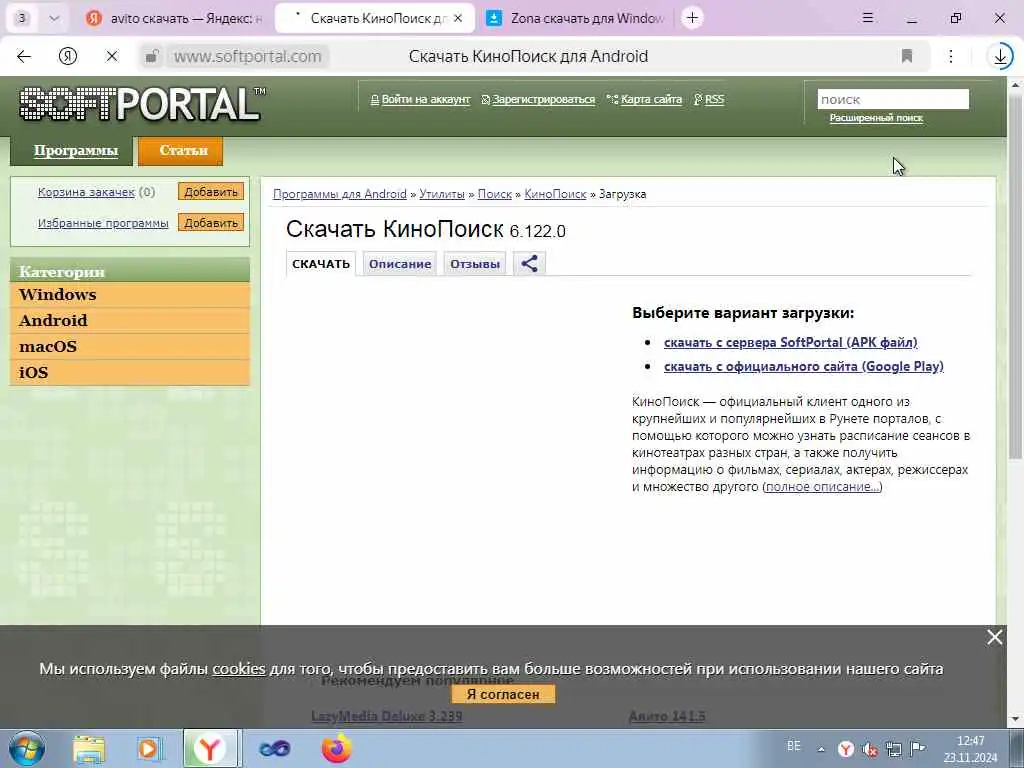The height and width of the screenshot is (768, 1024).
Task: Click the SoftPortal logo
Action: tap(142, 104)
